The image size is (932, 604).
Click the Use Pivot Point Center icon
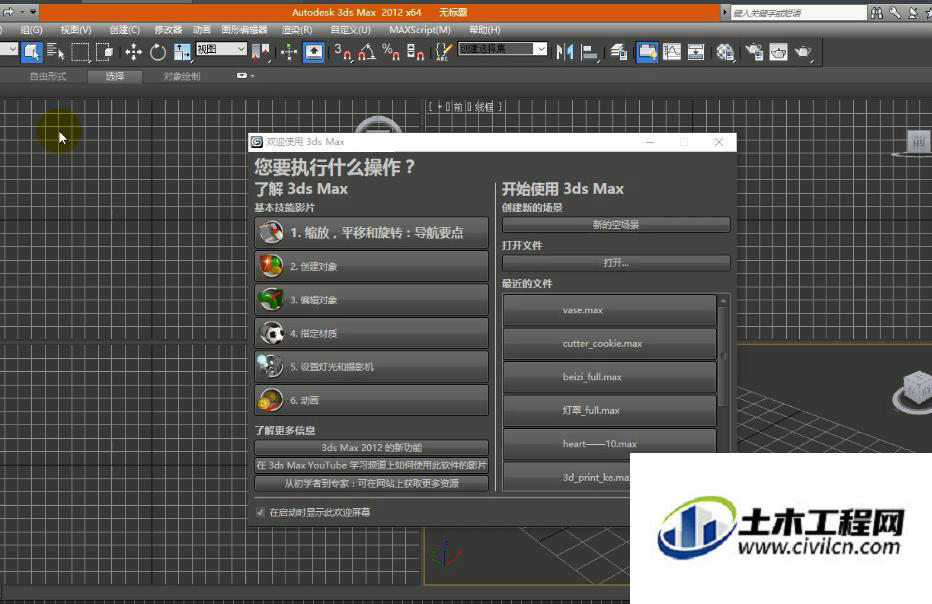point(261,52)
